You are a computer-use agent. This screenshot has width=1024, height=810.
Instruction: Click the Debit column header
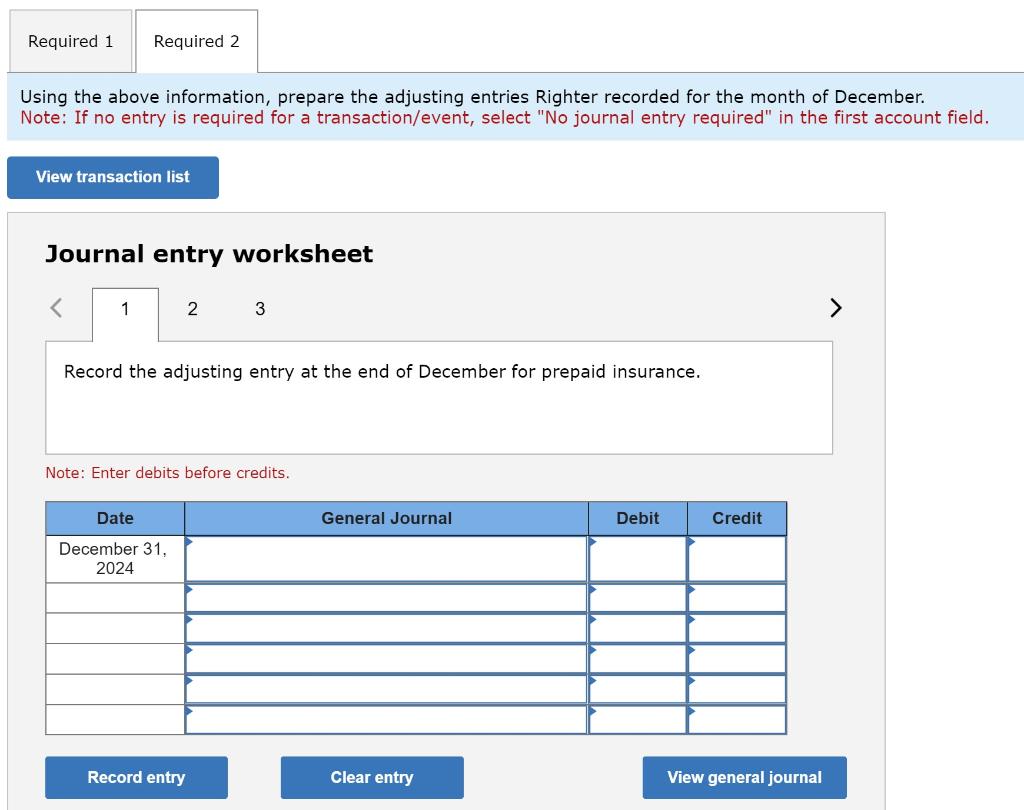coord(638,519)
